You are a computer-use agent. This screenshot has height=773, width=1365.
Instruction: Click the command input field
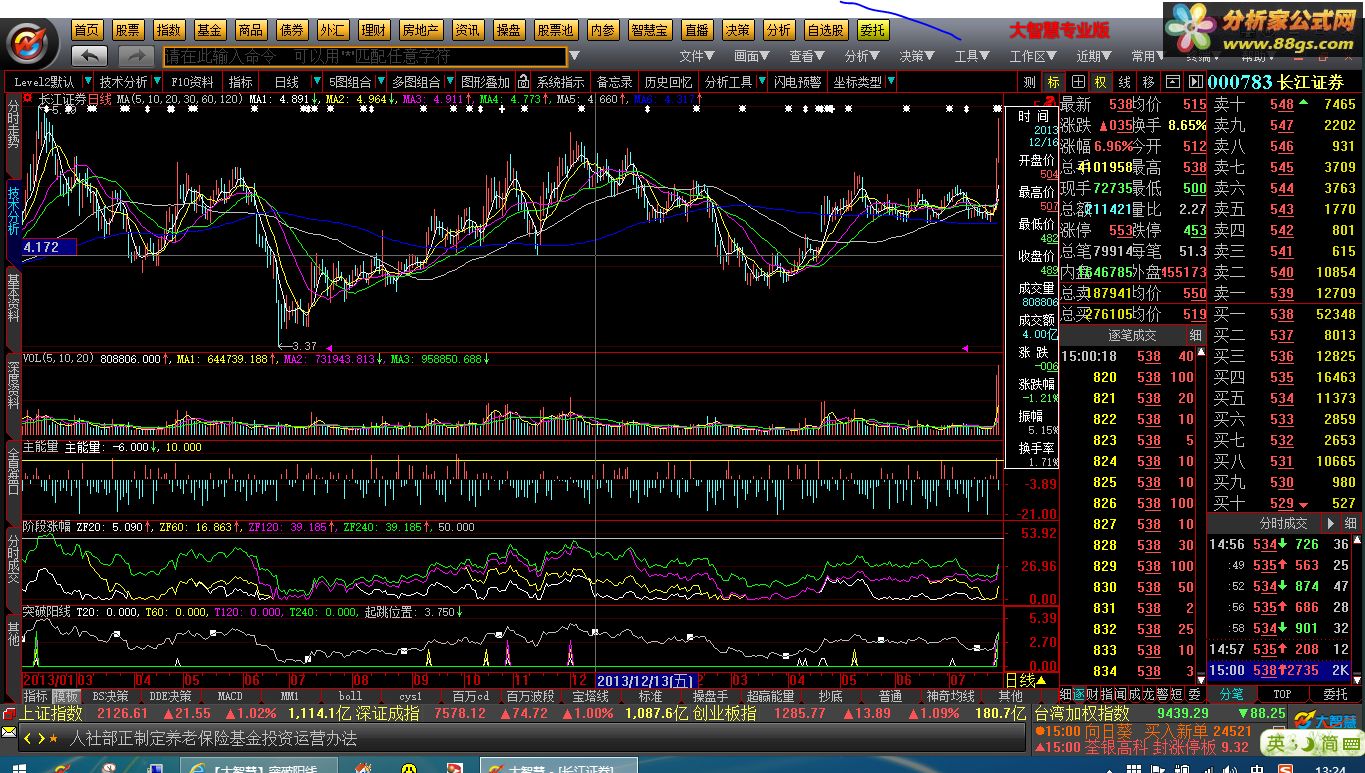[x=364, y=56]
